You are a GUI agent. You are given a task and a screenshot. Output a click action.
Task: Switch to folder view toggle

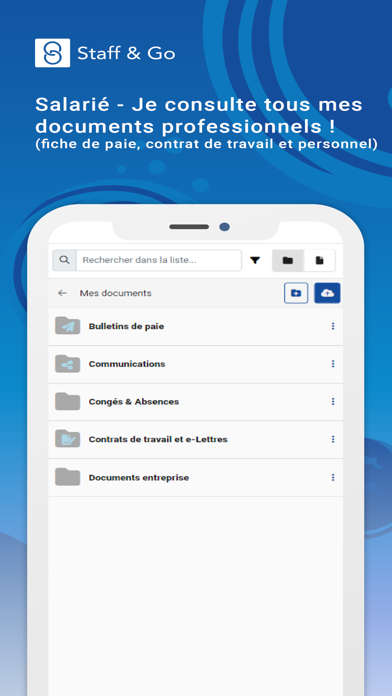[288, 261]
